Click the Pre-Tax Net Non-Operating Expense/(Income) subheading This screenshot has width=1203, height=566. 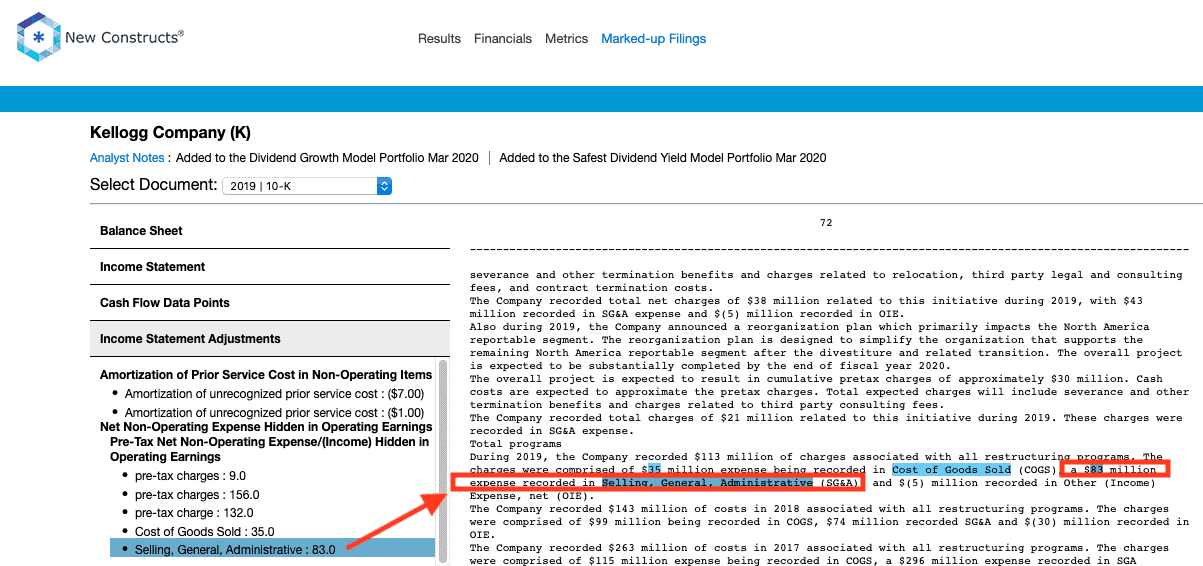269,449
